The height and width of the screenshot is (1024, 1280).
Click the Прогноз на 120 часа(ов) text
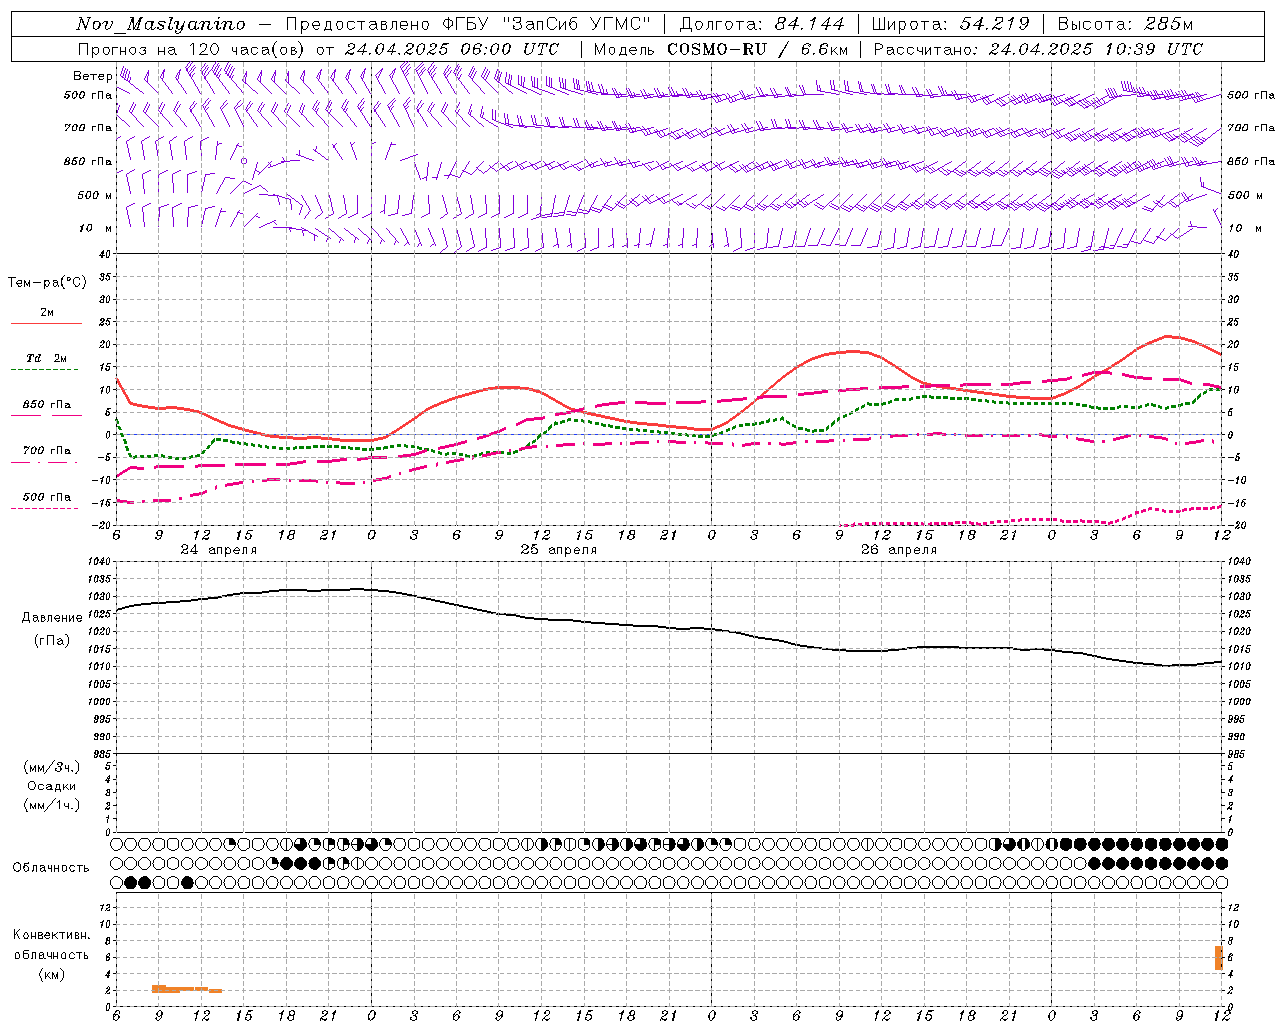192,49
